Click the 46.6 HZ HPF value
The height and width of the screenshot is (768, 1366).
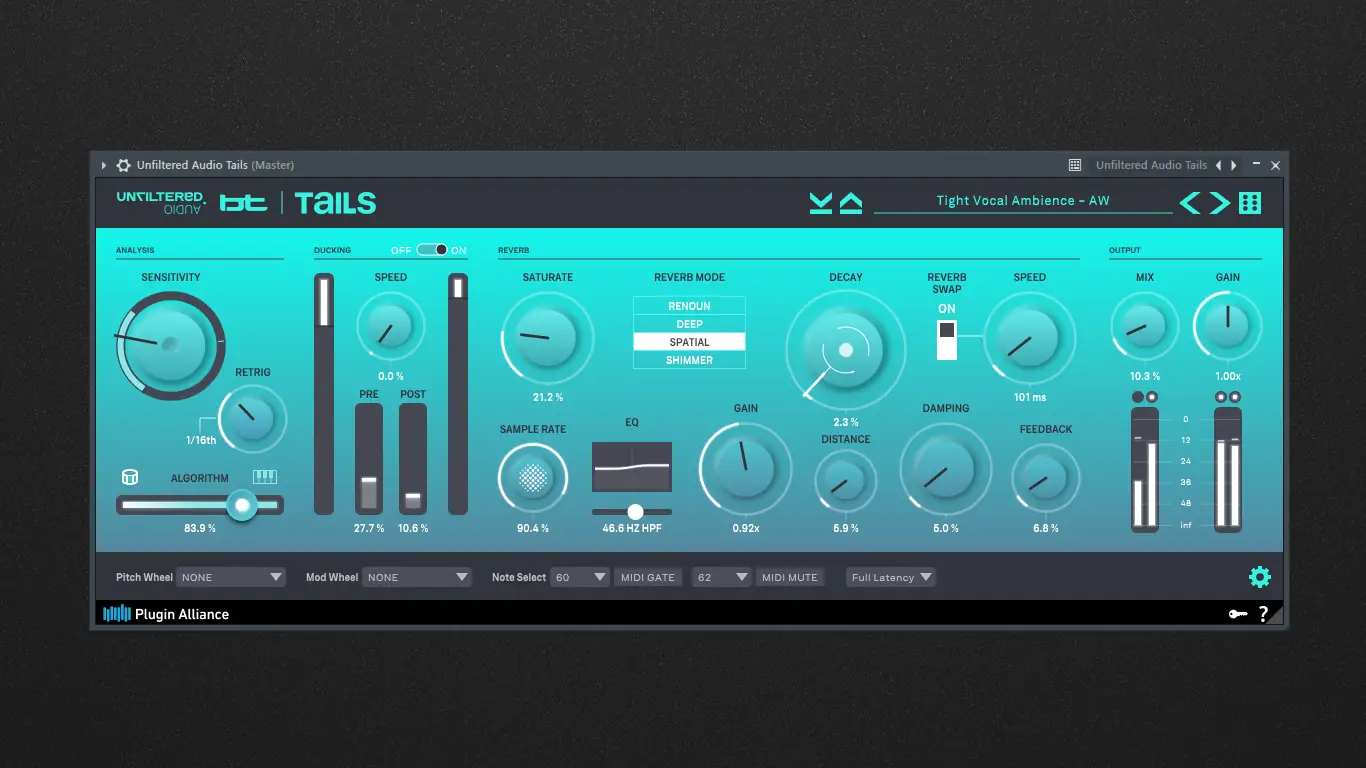(632, 528)
